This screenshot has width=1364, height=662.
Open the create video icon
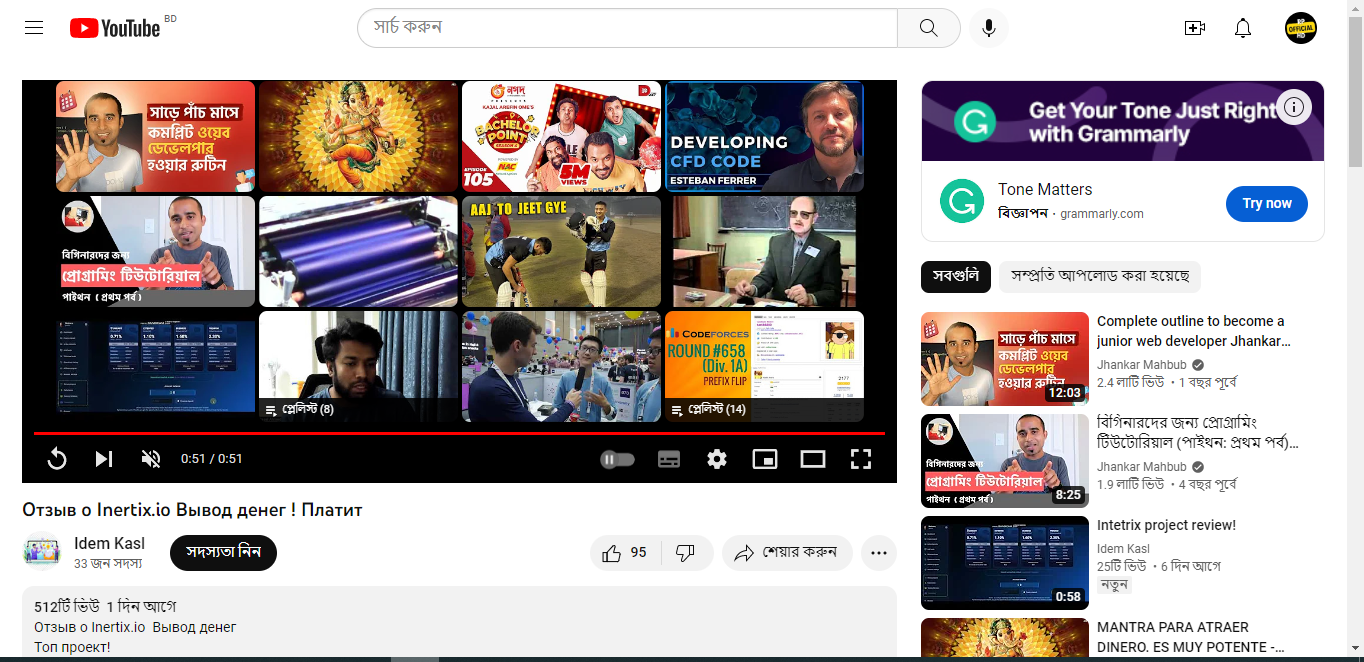[x=1194, y=28]
